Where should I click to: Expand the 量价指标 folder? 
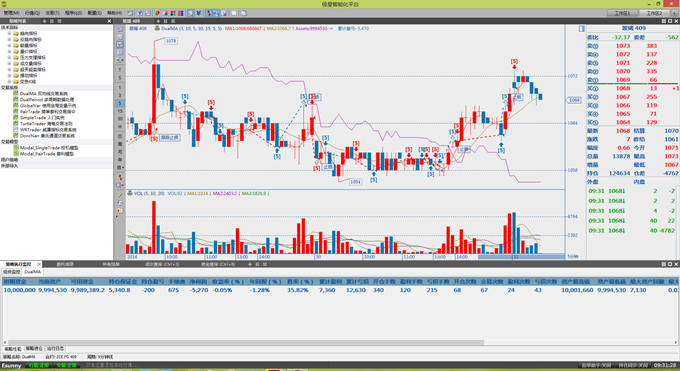[9, 52]
